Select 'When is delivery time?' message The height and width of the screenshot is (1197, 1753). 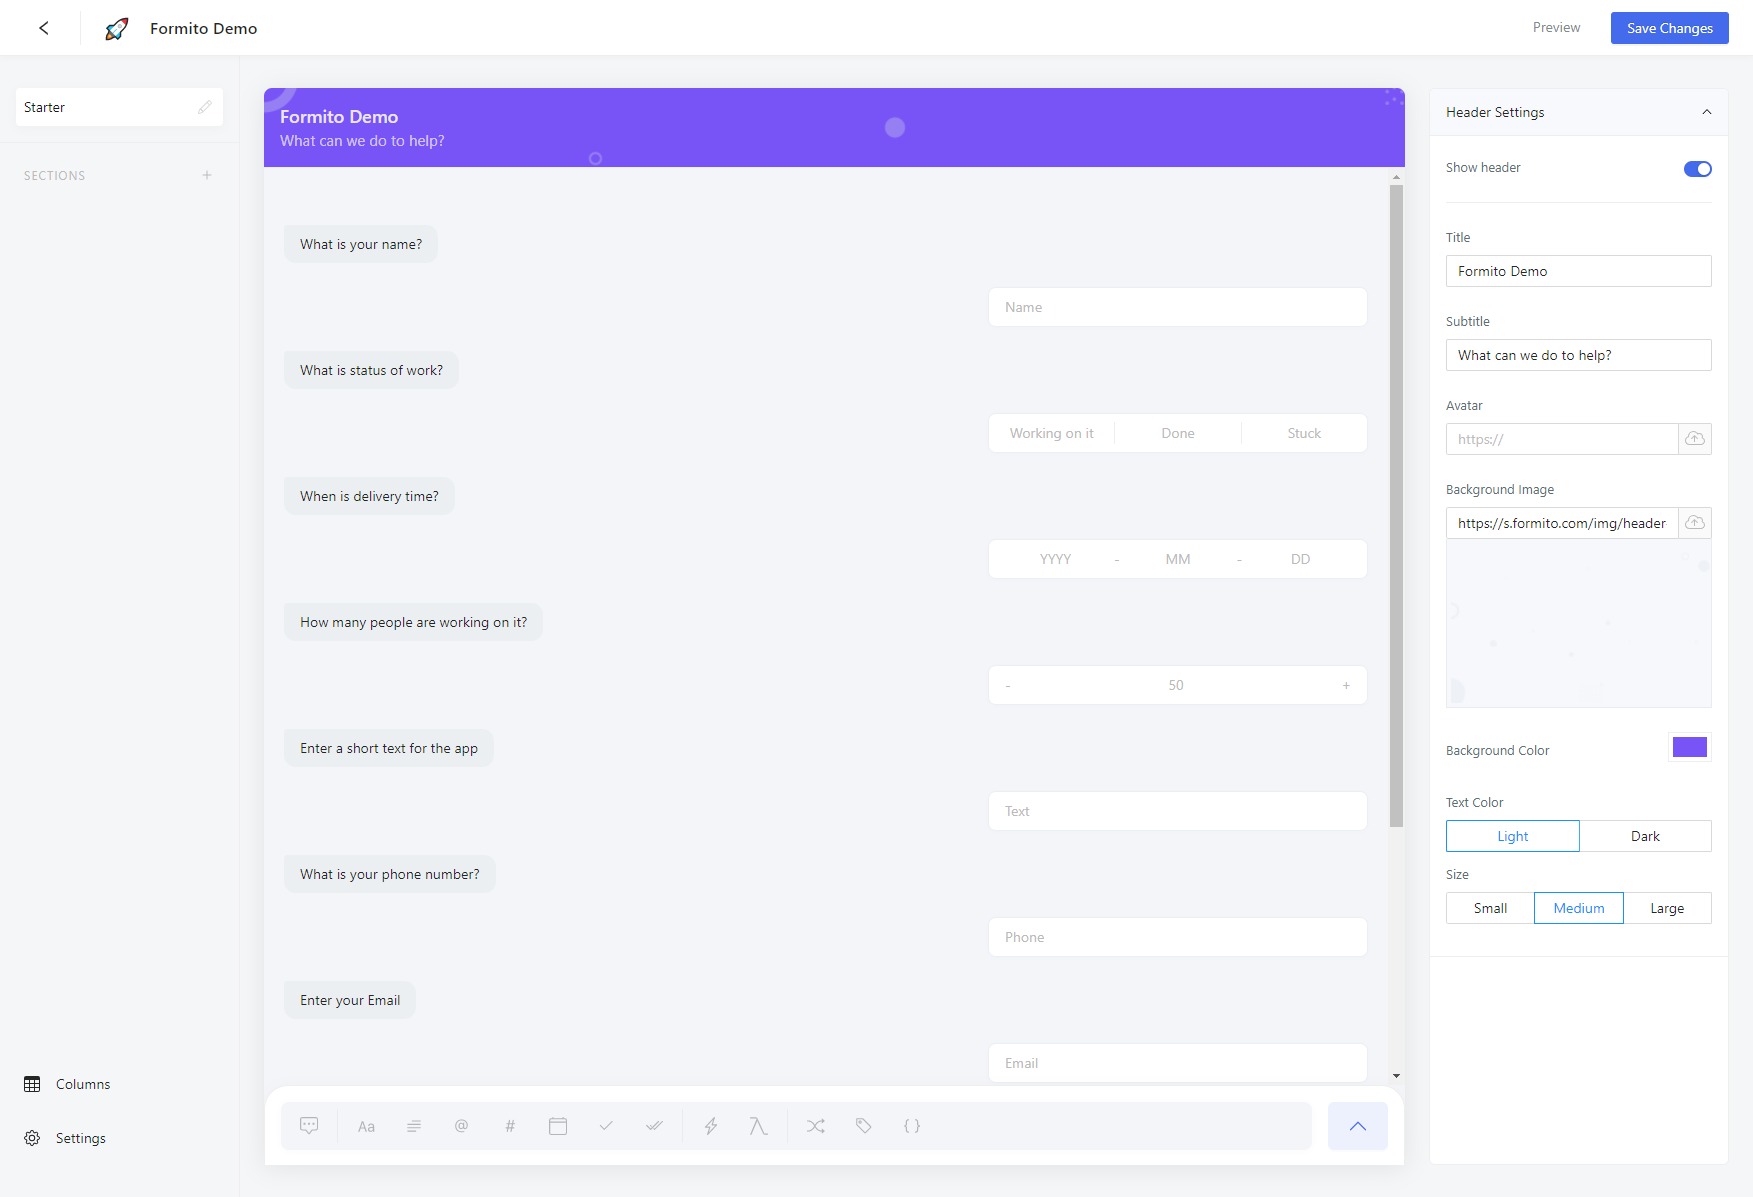click(x=369, y=496)
